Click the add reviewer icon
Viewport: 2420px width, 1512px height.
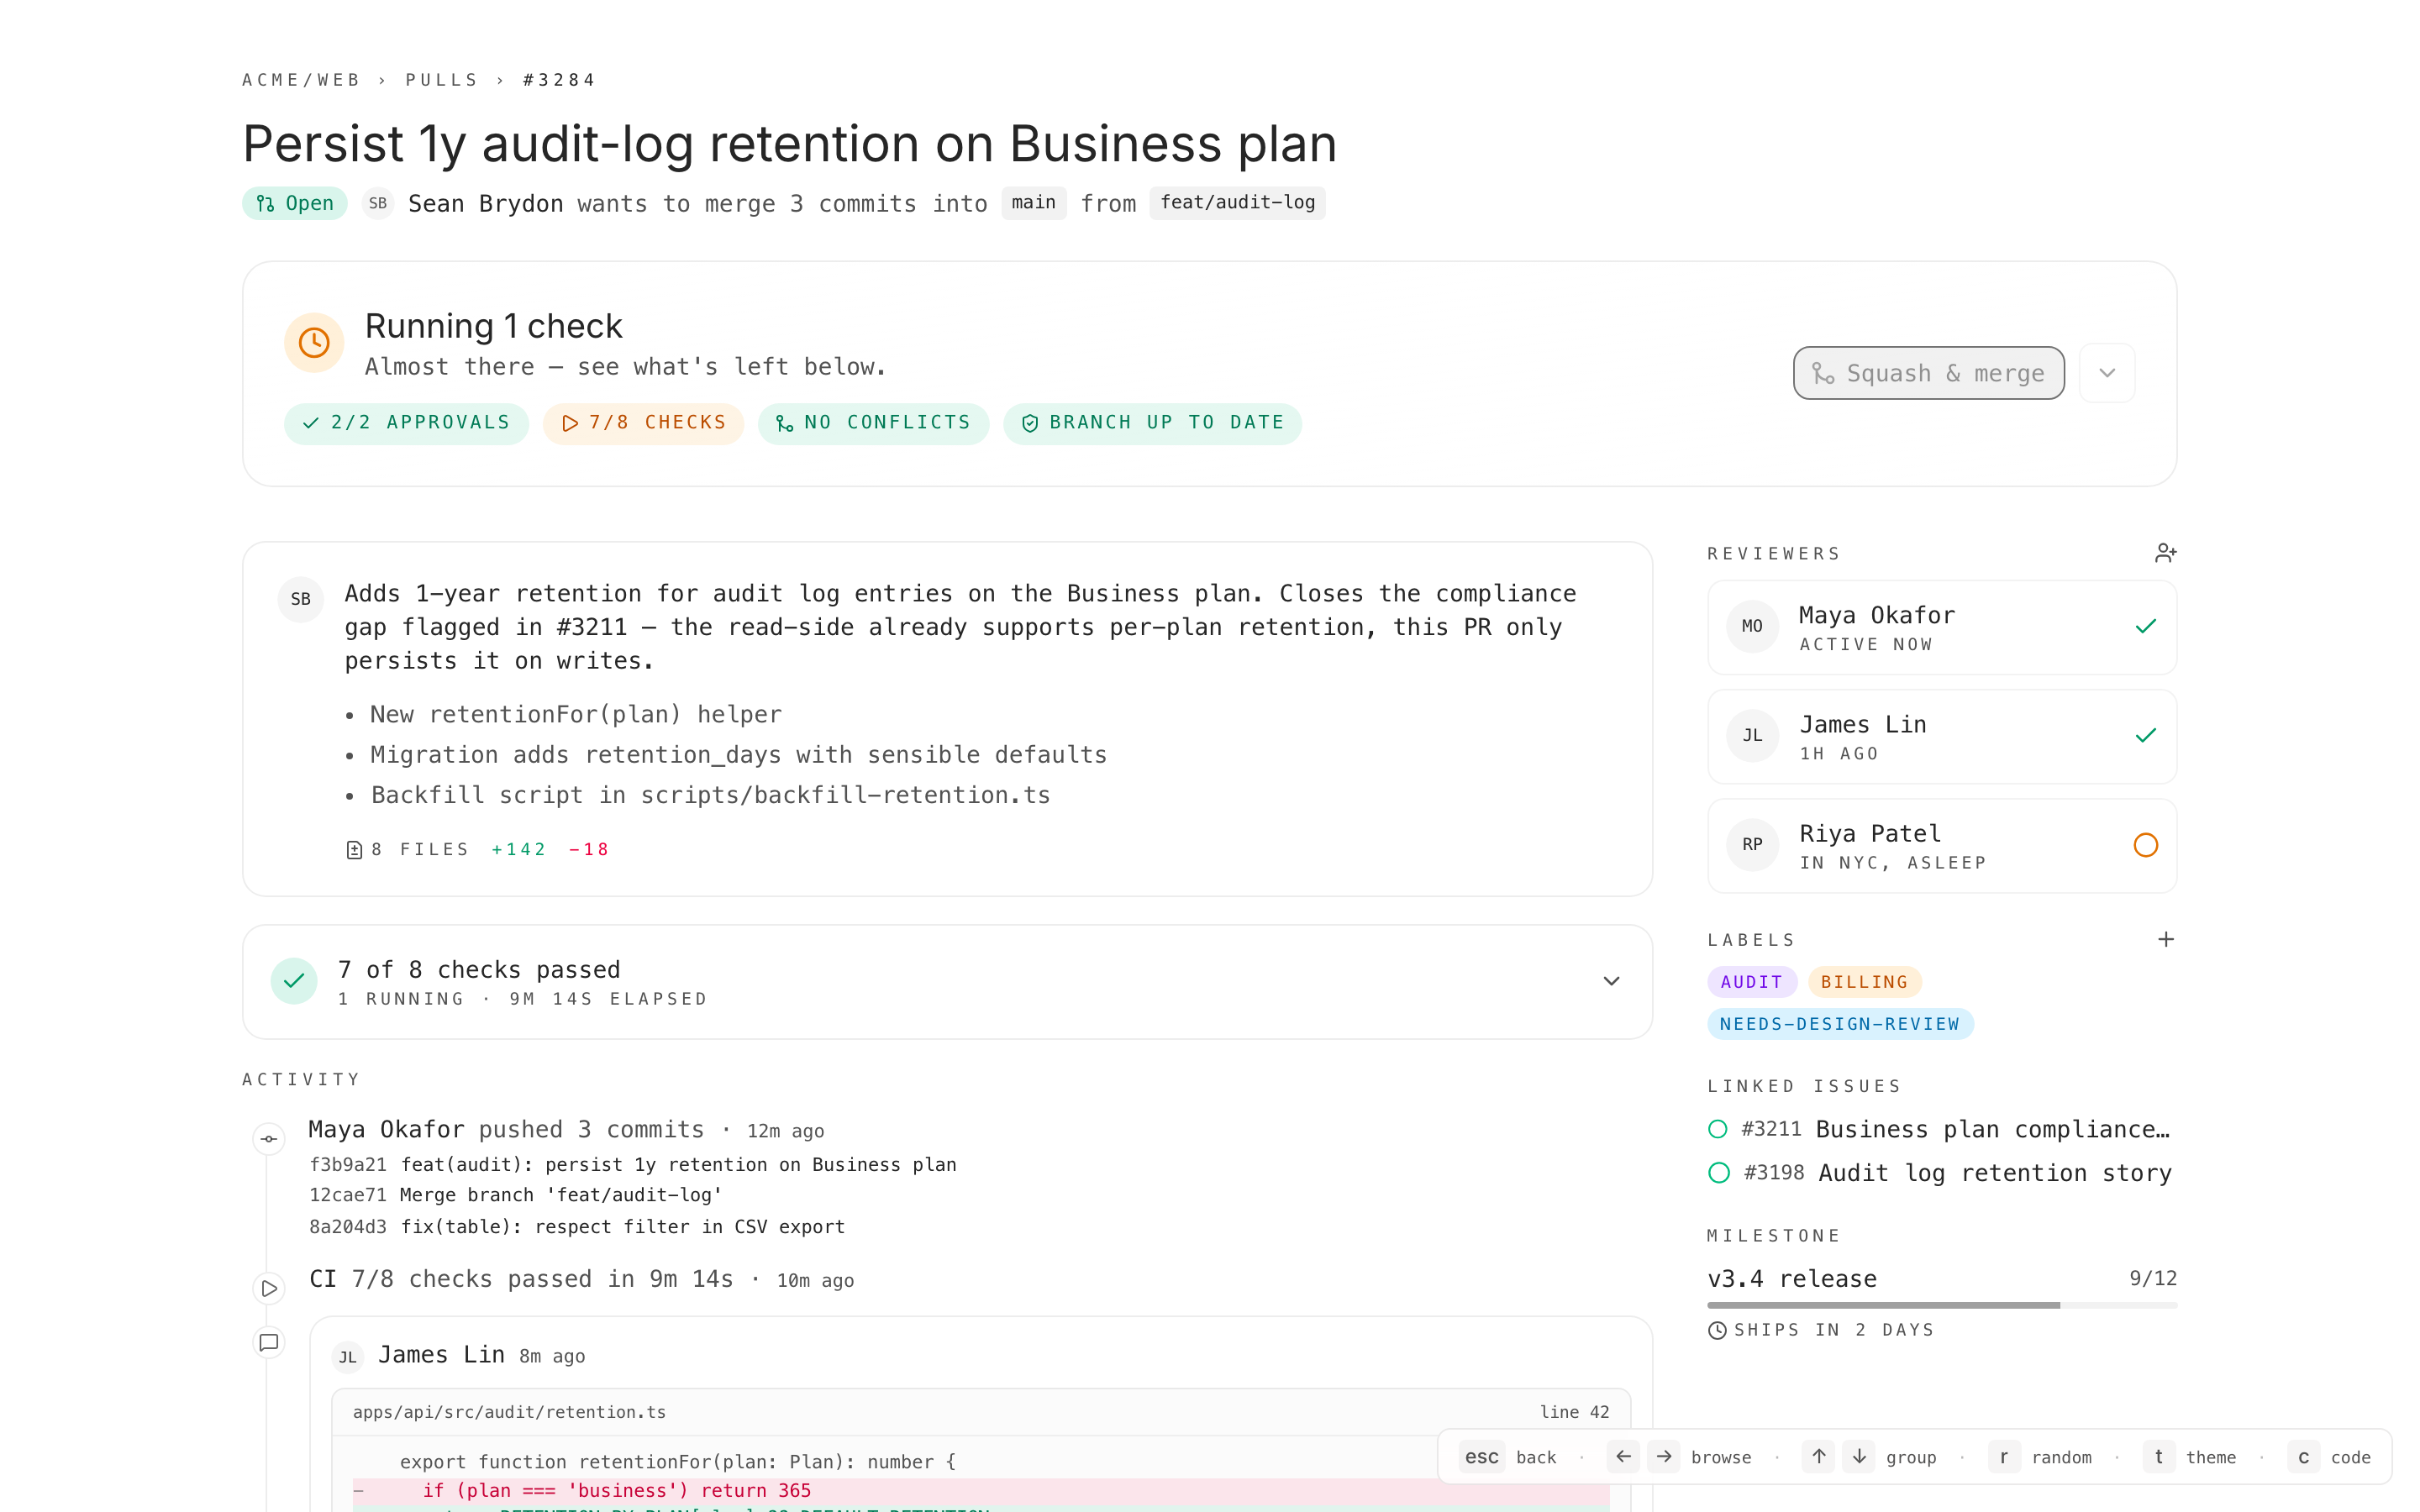coord(2165,553)
